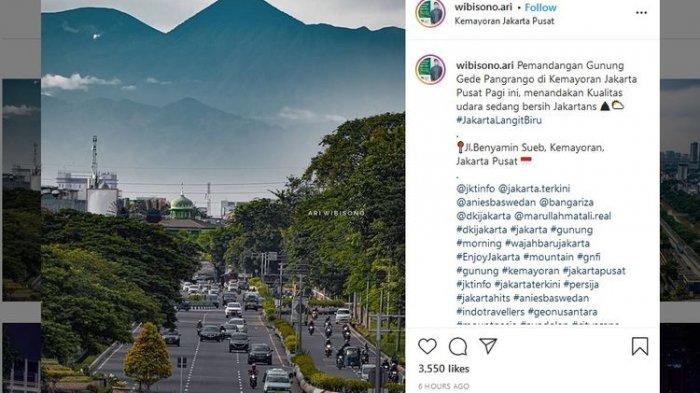
Task: Click the #wajahbarujakarta hashtag
Action: pyautogui.click(x=547, y=243)
